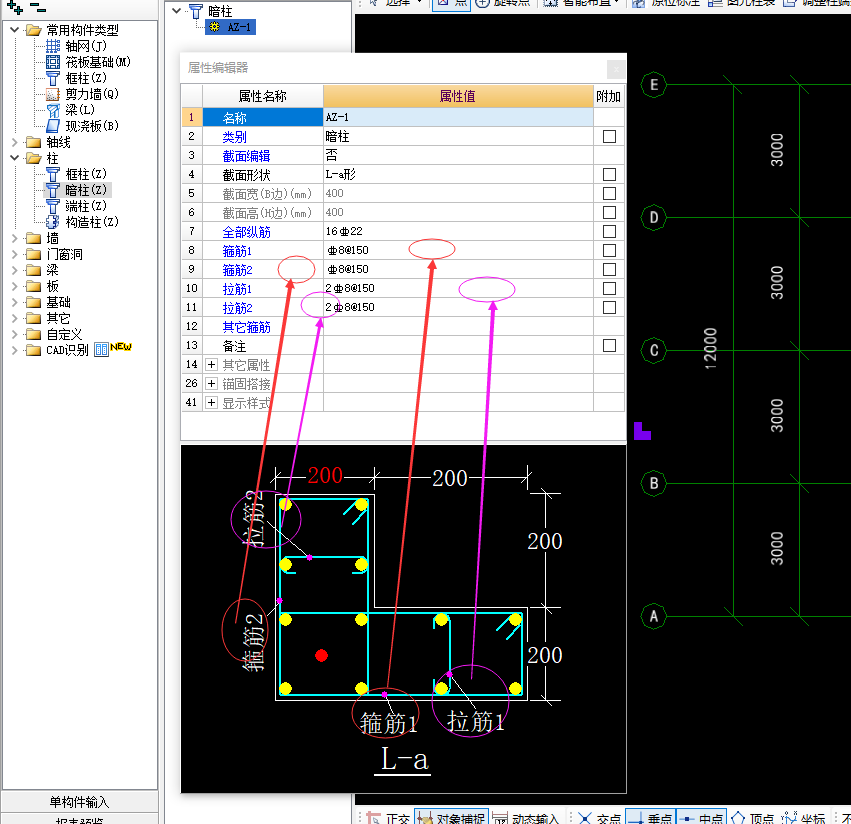The image size is (851, 824).
Task: Click the red 200 dimension in section preview
Action: 325,476
